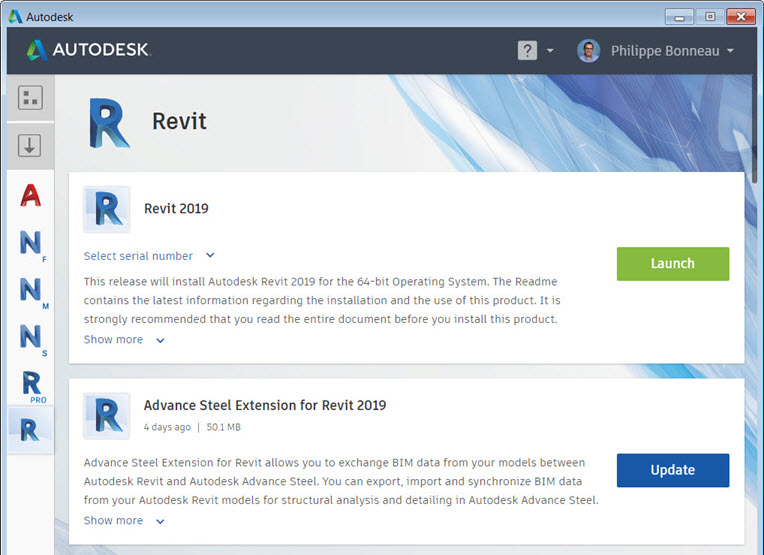
Task: Update Advance Steel Extension for Revit 2019
Action: [673, 470]
